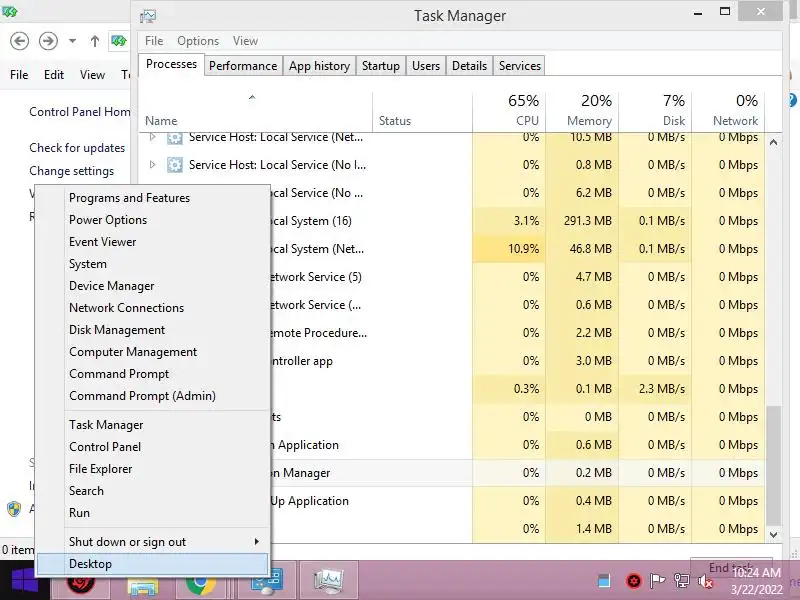Click scrollbar down arrow in process list

click(x=773, y=534)
